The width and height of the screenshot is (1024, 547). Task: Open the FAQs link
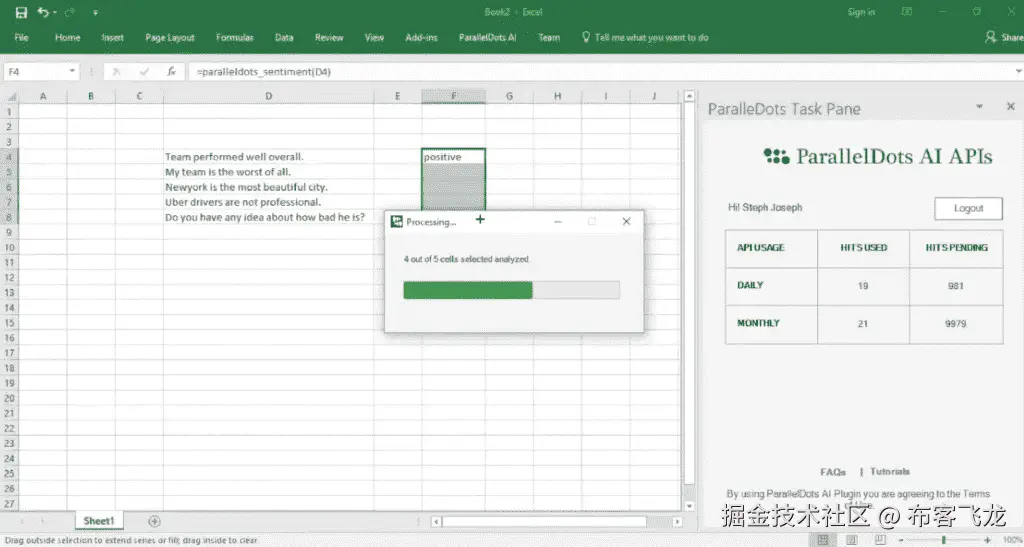[833, 472]
